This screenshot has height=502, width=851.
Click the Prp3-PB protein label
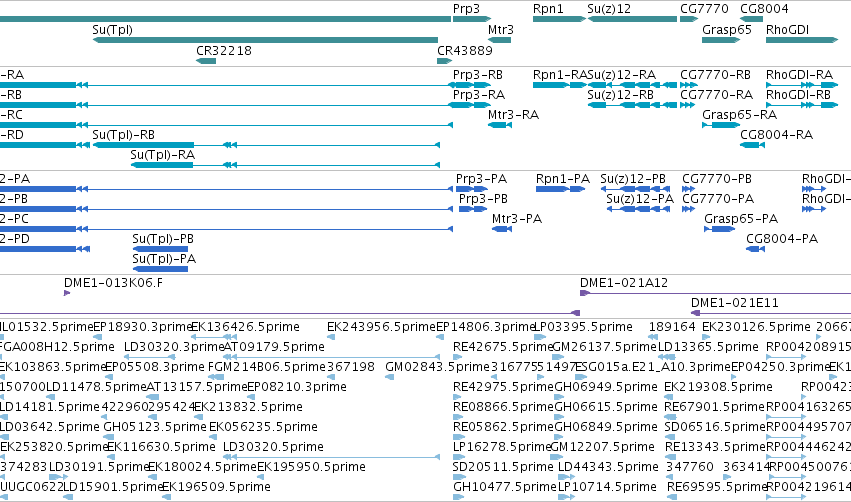point(483,199)
